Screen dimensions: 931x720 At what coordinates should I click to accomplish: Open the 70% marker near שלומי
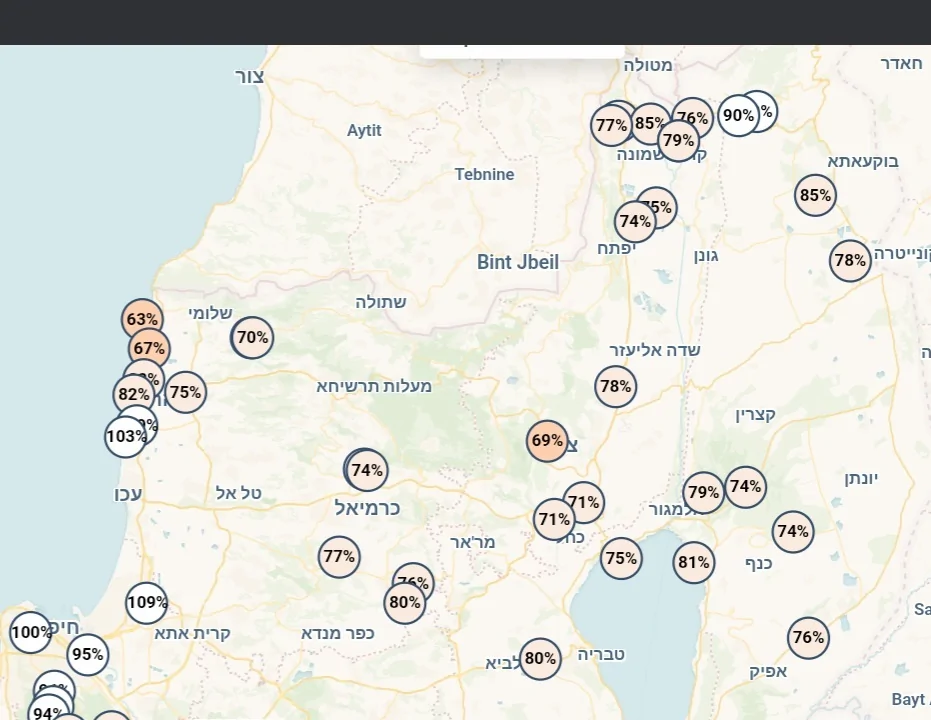click(252, 338)
